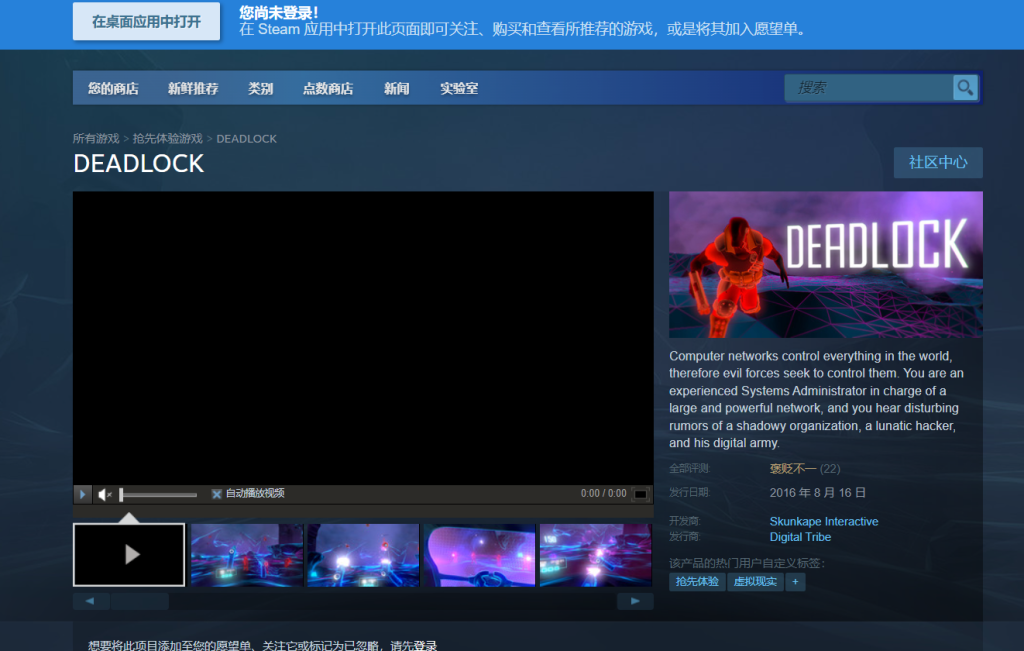Click the 褒贬不一 review summary
The height and width of the screenshot is (651, 1024).
tap(793, 469)
